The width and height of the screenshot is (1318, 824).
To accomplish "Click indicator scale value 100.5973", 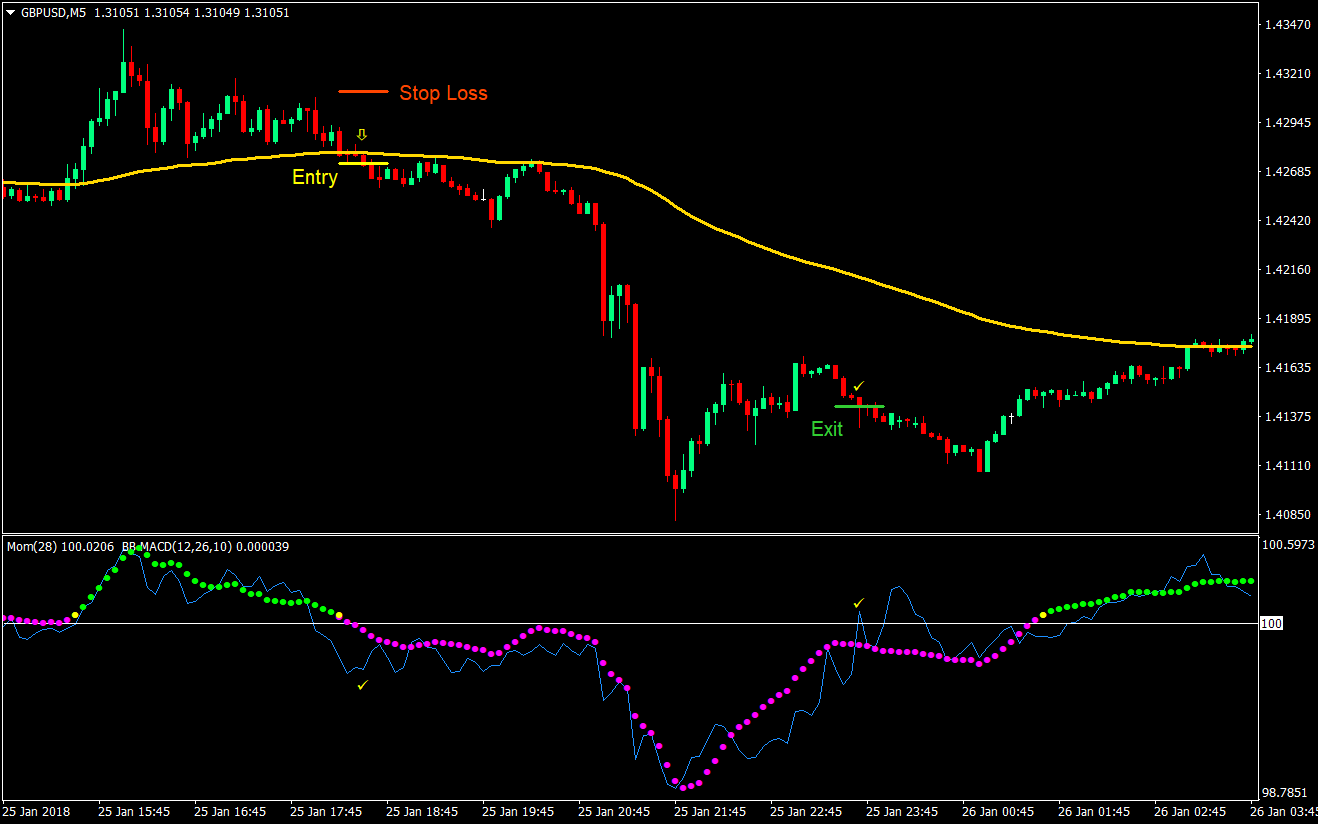I will click(1288, 546).
